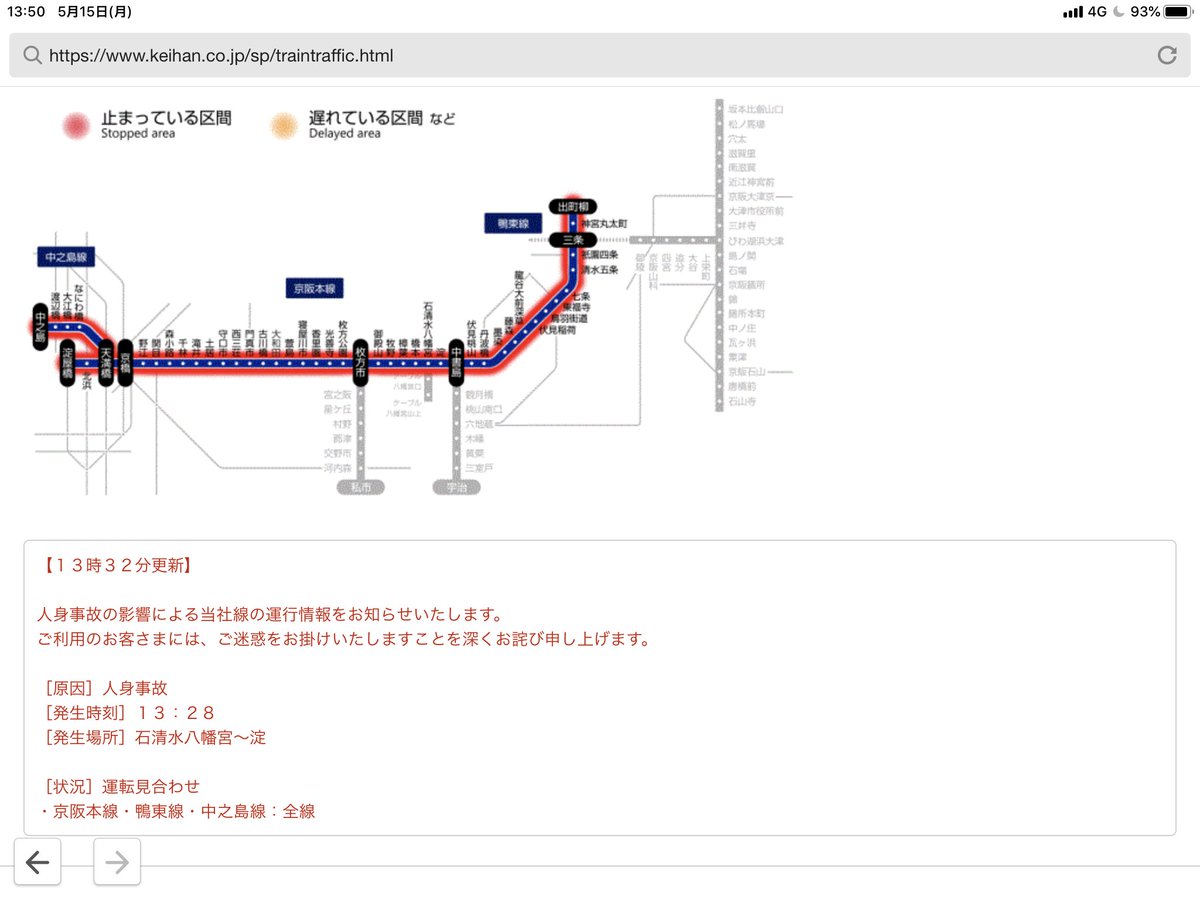Tap the 清水五条 station label
This screenshot has height=900, width=1200.
(x=600, y=270)
